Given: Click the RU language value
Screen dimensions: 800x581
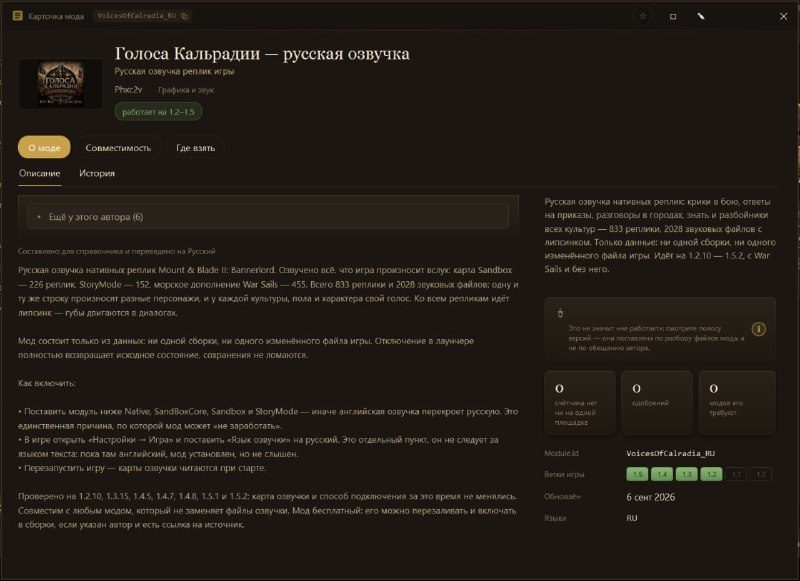Looking at the screenshot, I should [632, 518].
